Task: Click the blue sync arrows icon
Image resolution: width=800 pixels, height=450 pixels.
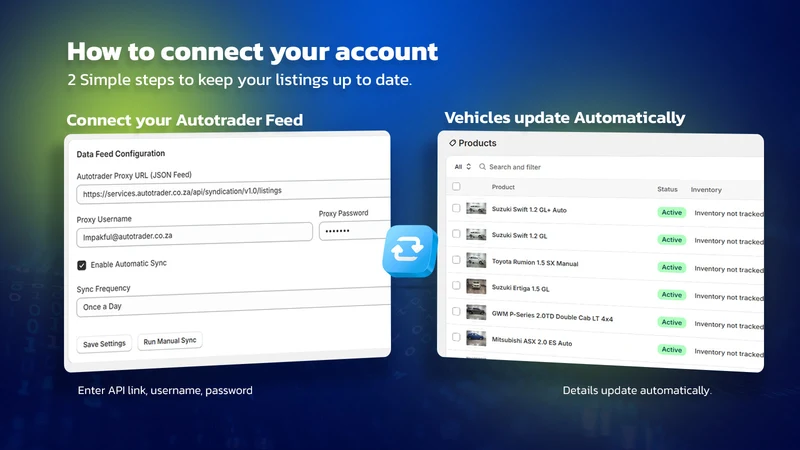Action: click(x=409, y=251)
